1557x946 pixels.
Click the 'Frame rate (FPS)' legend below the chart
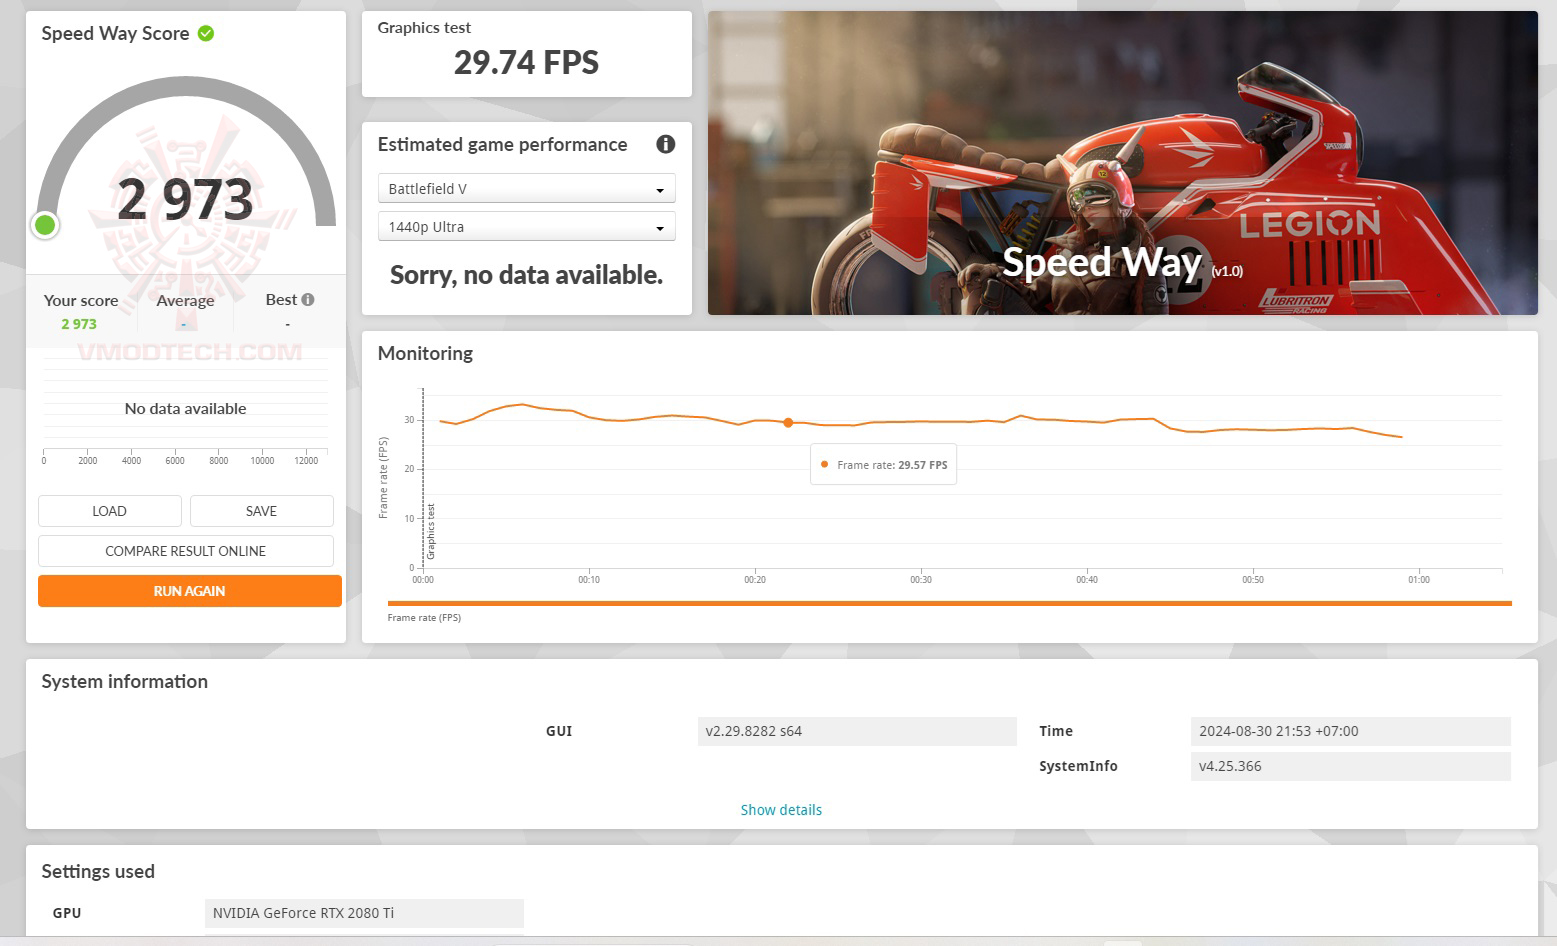click(424, 618)
